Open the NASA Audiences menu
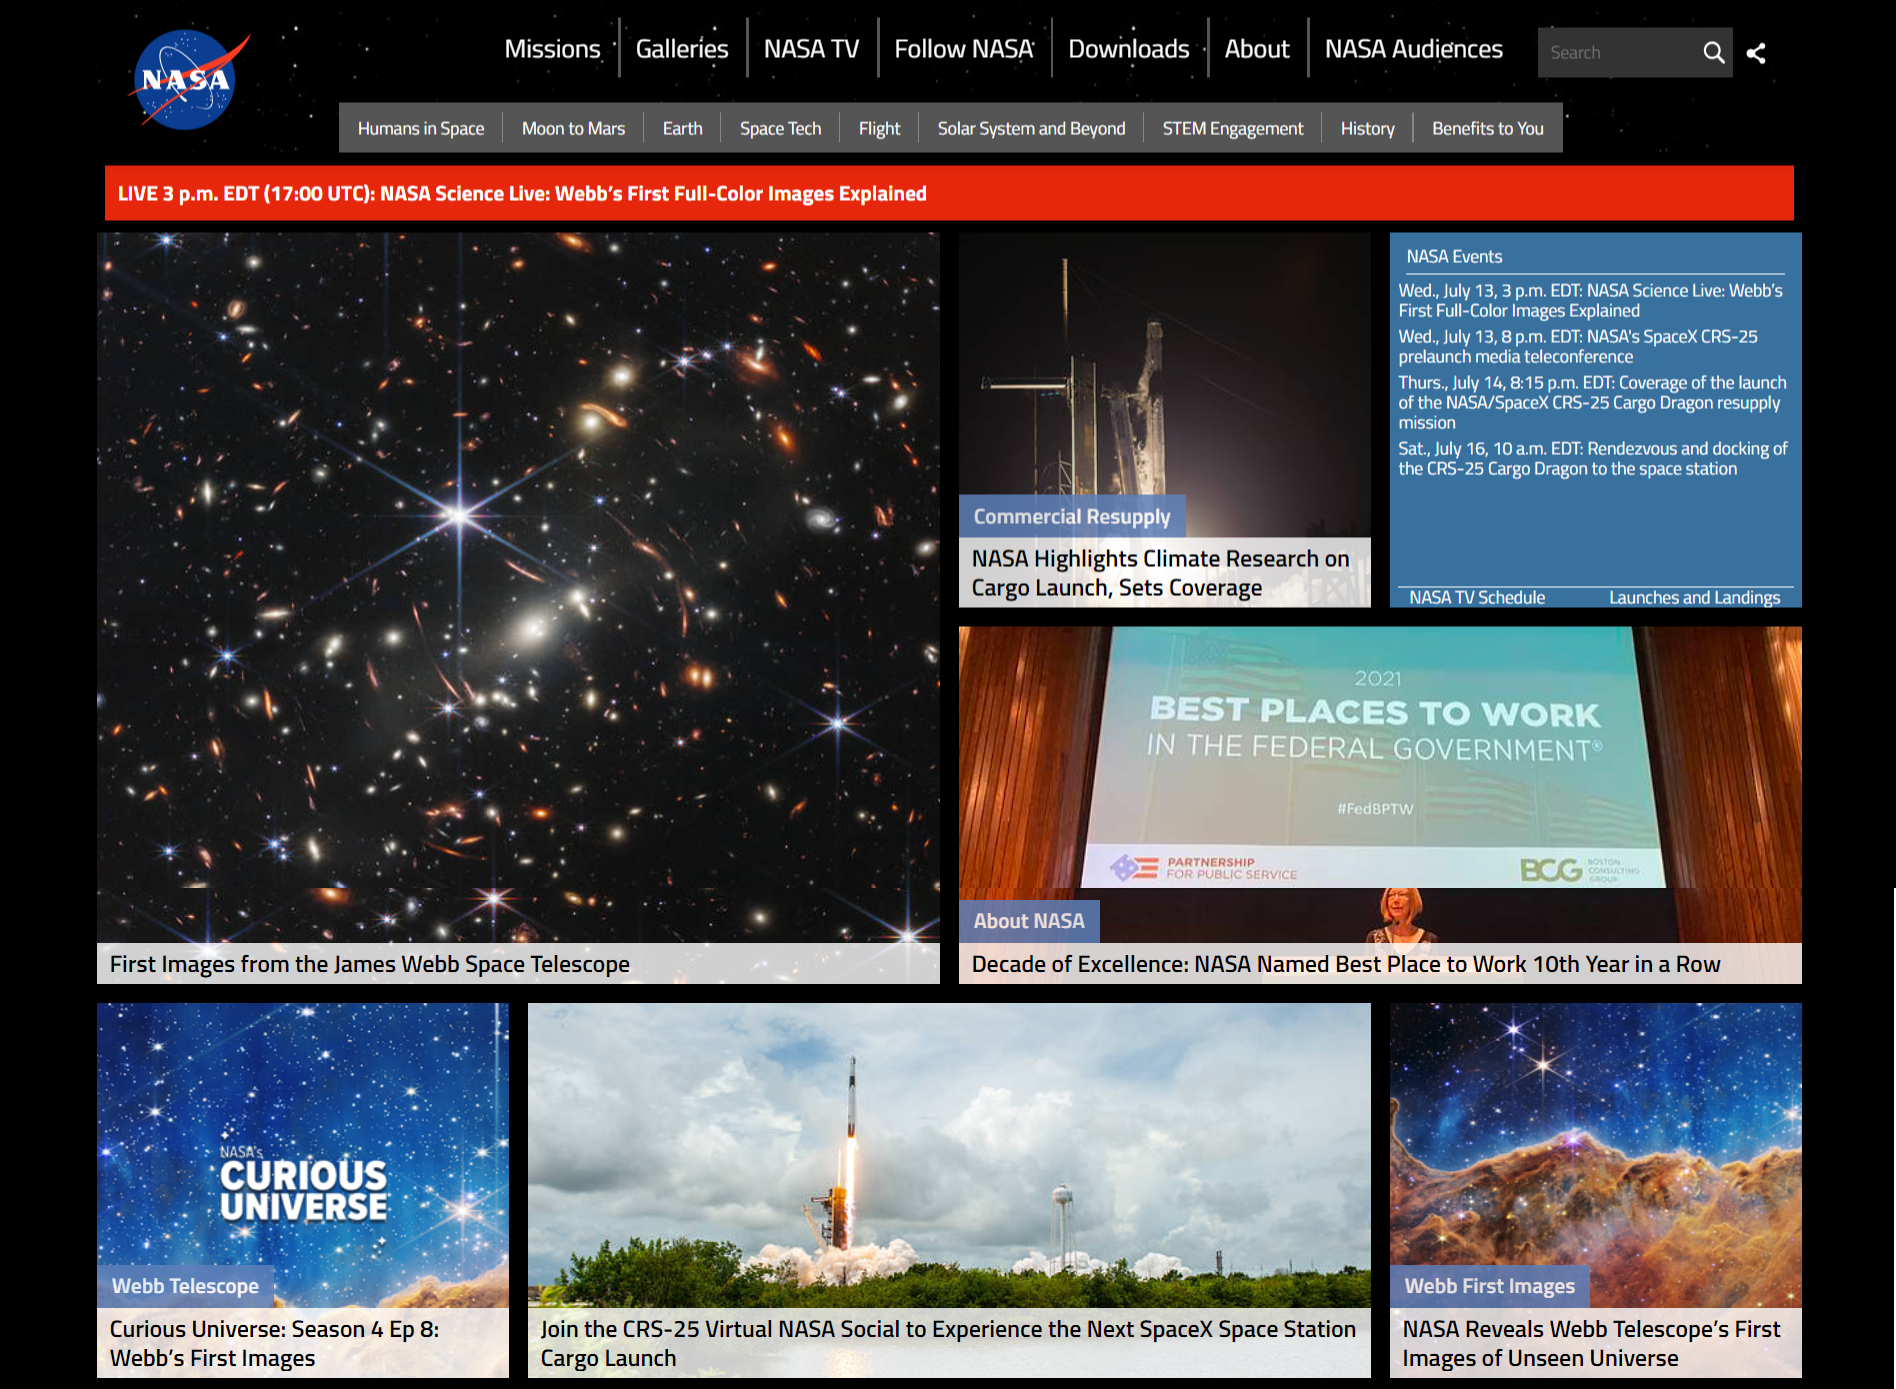The image size is (1896, 1389). pos(1413,48)
